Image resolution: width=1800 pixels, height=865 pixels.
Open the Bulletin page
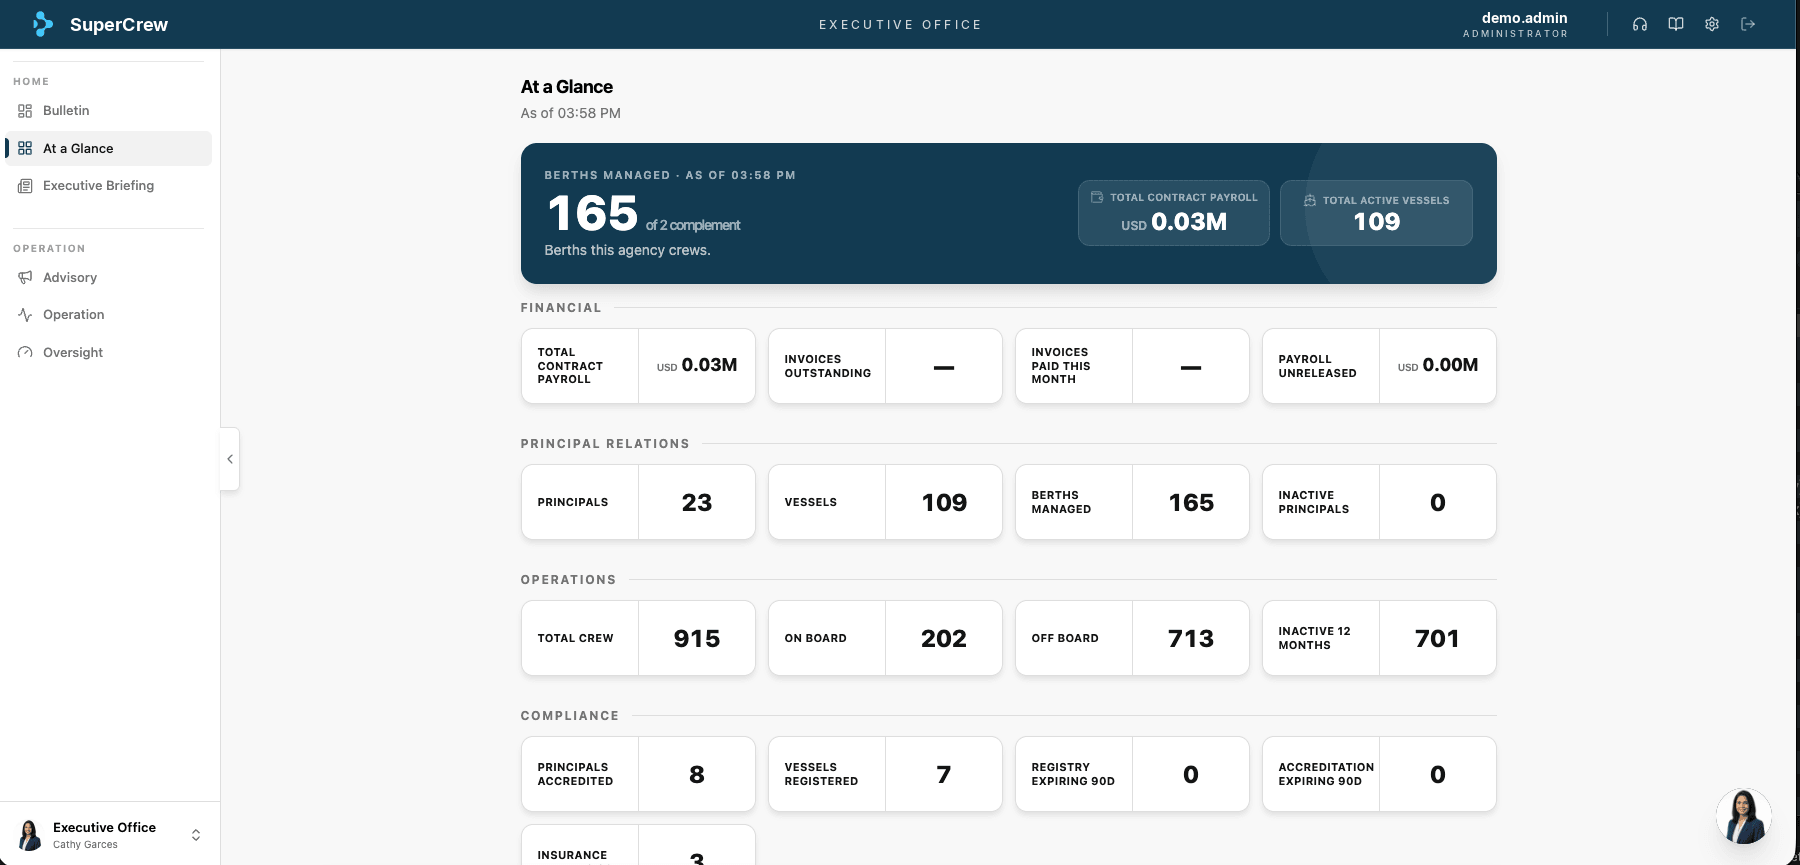[108, 111]
